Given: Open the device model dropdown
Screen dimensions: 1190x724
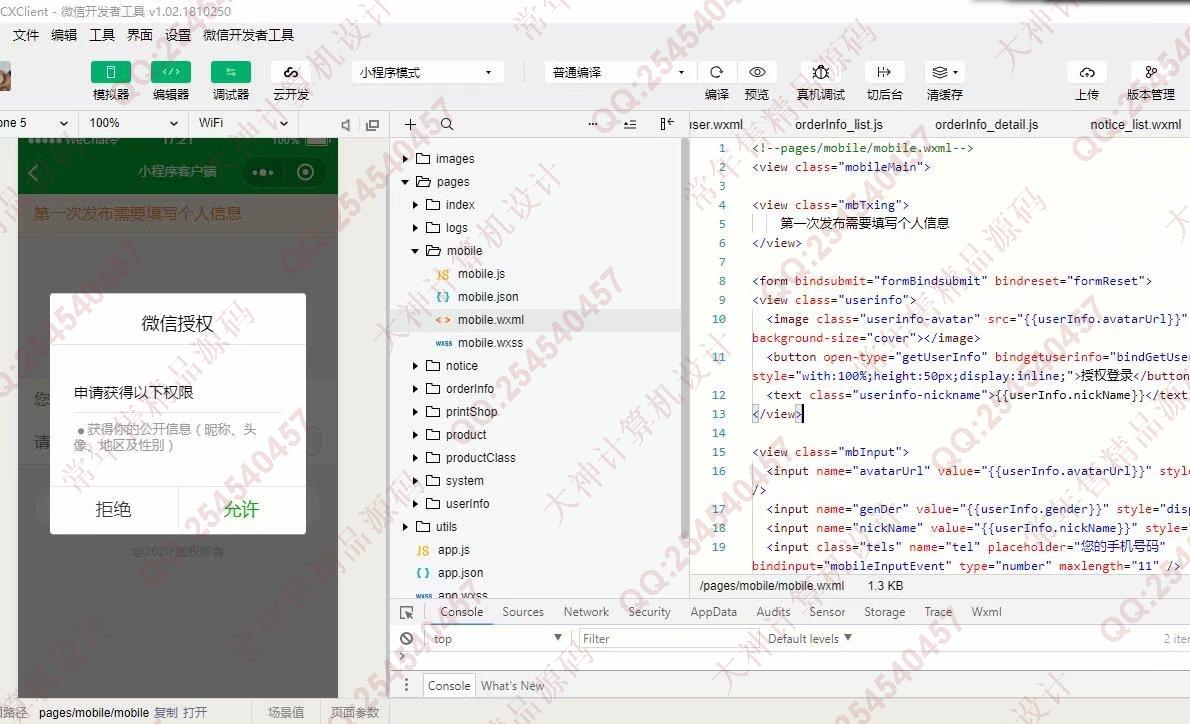Looking at the screenshot, I should point(36,123).
